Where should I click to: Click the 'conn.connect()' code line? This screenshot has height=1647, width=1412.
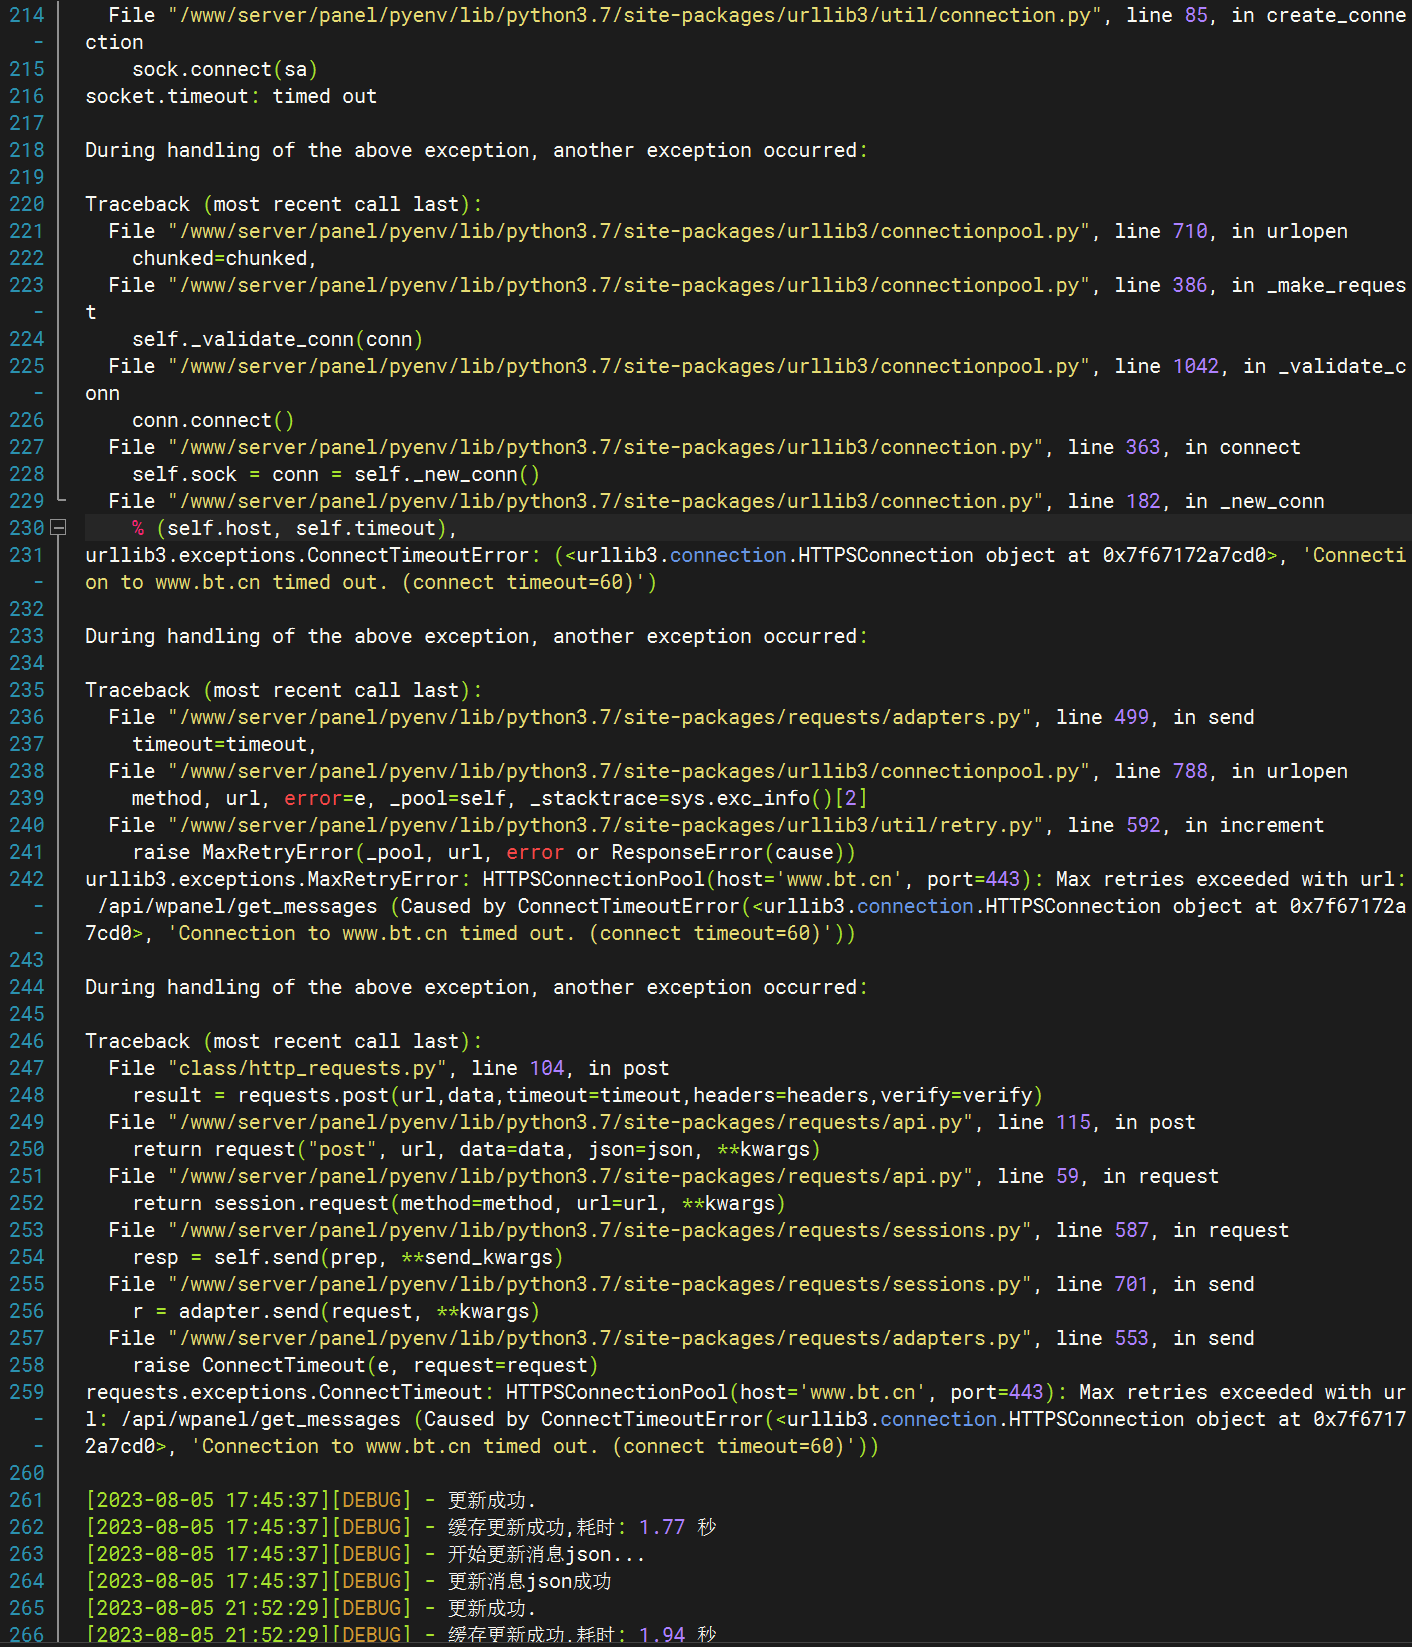coord(213,420)
